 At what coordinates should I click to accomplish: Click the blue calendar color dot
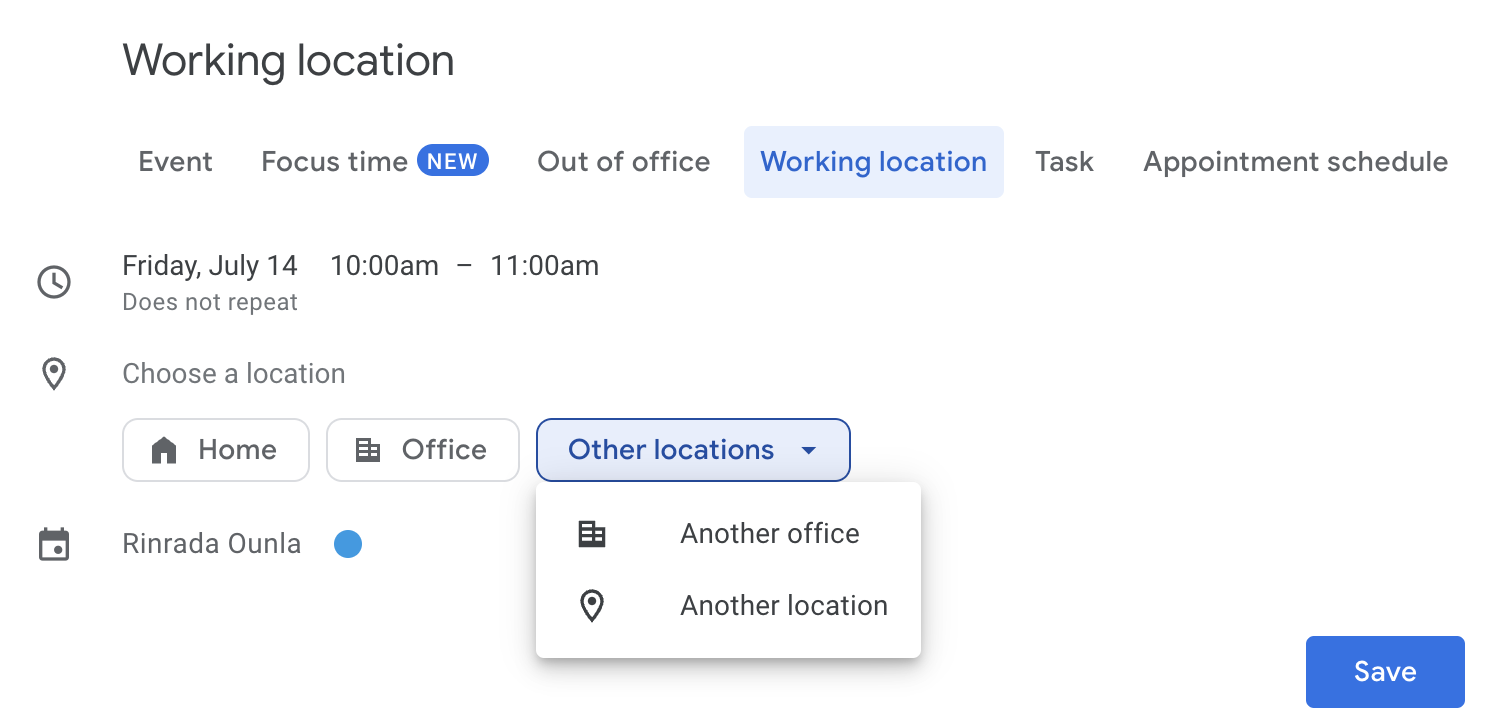[348, 545]
